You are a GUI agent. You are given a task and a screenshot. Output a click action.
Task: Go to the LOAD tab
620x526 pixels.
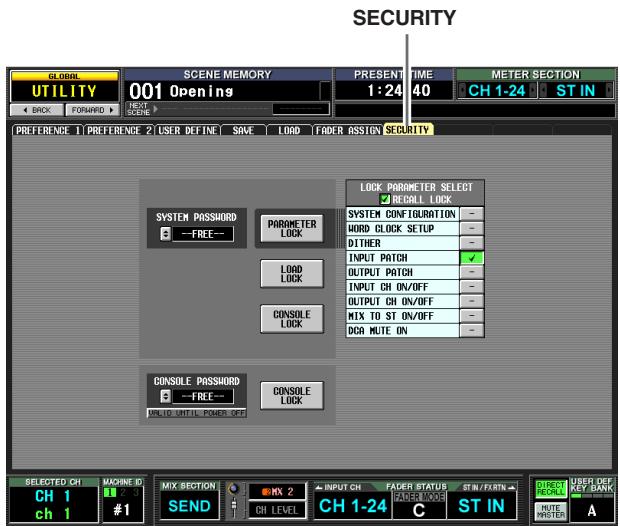tap(289, 131)
